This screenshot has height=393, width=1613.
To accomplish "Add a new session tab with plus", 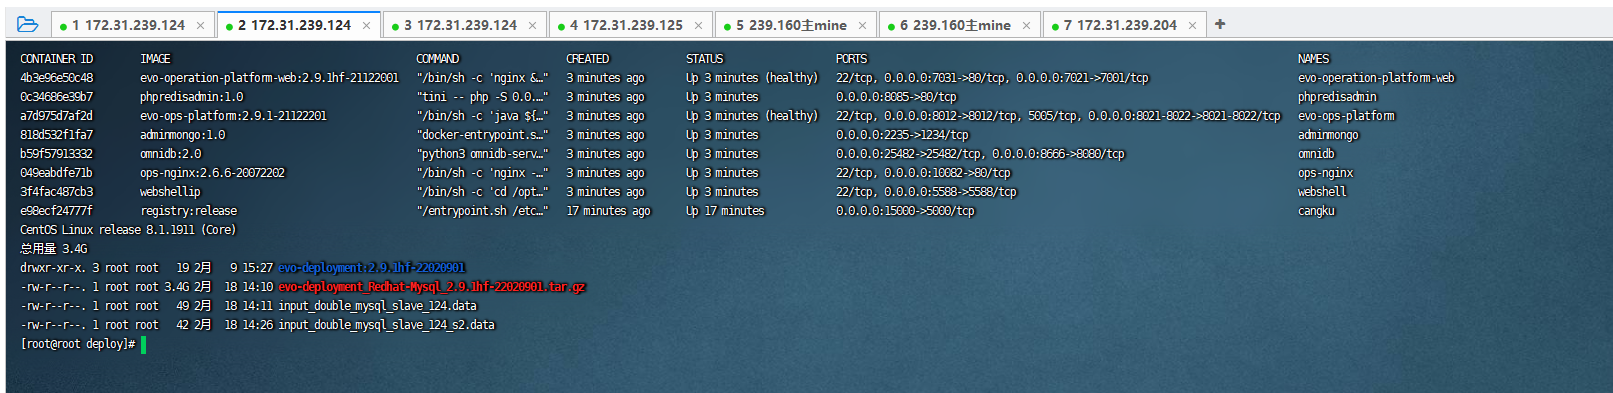I will (x=1220, y=24).
